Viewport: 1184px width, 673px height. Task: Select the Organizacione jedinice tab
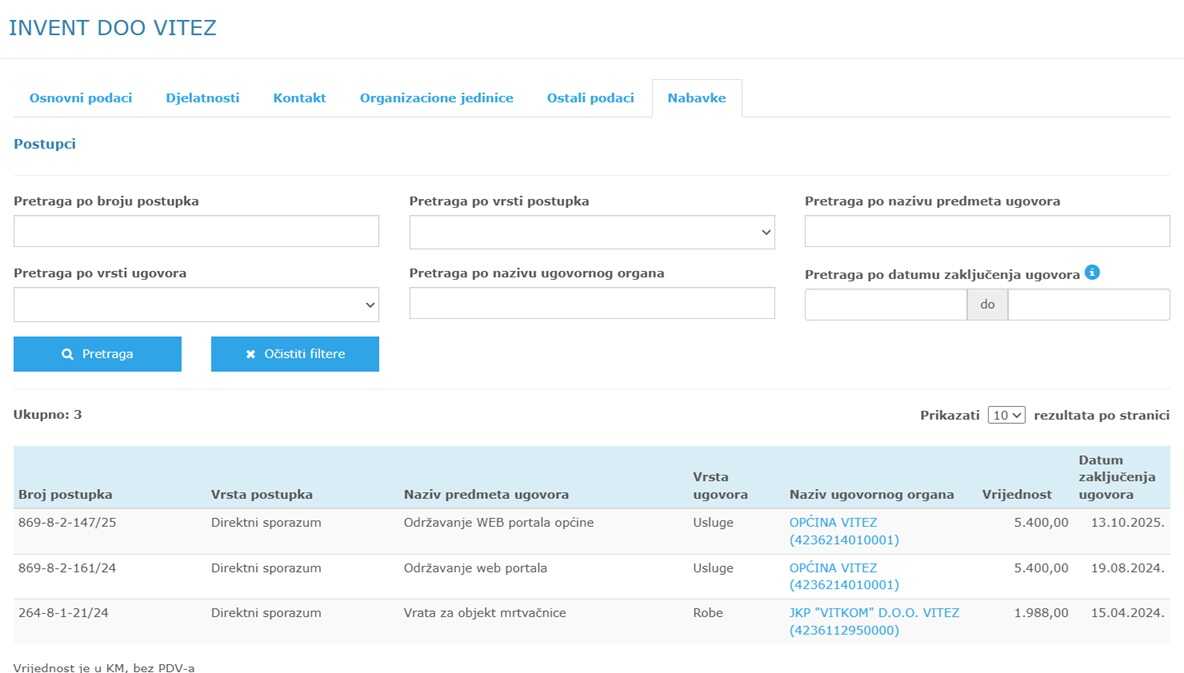[436, 98]
